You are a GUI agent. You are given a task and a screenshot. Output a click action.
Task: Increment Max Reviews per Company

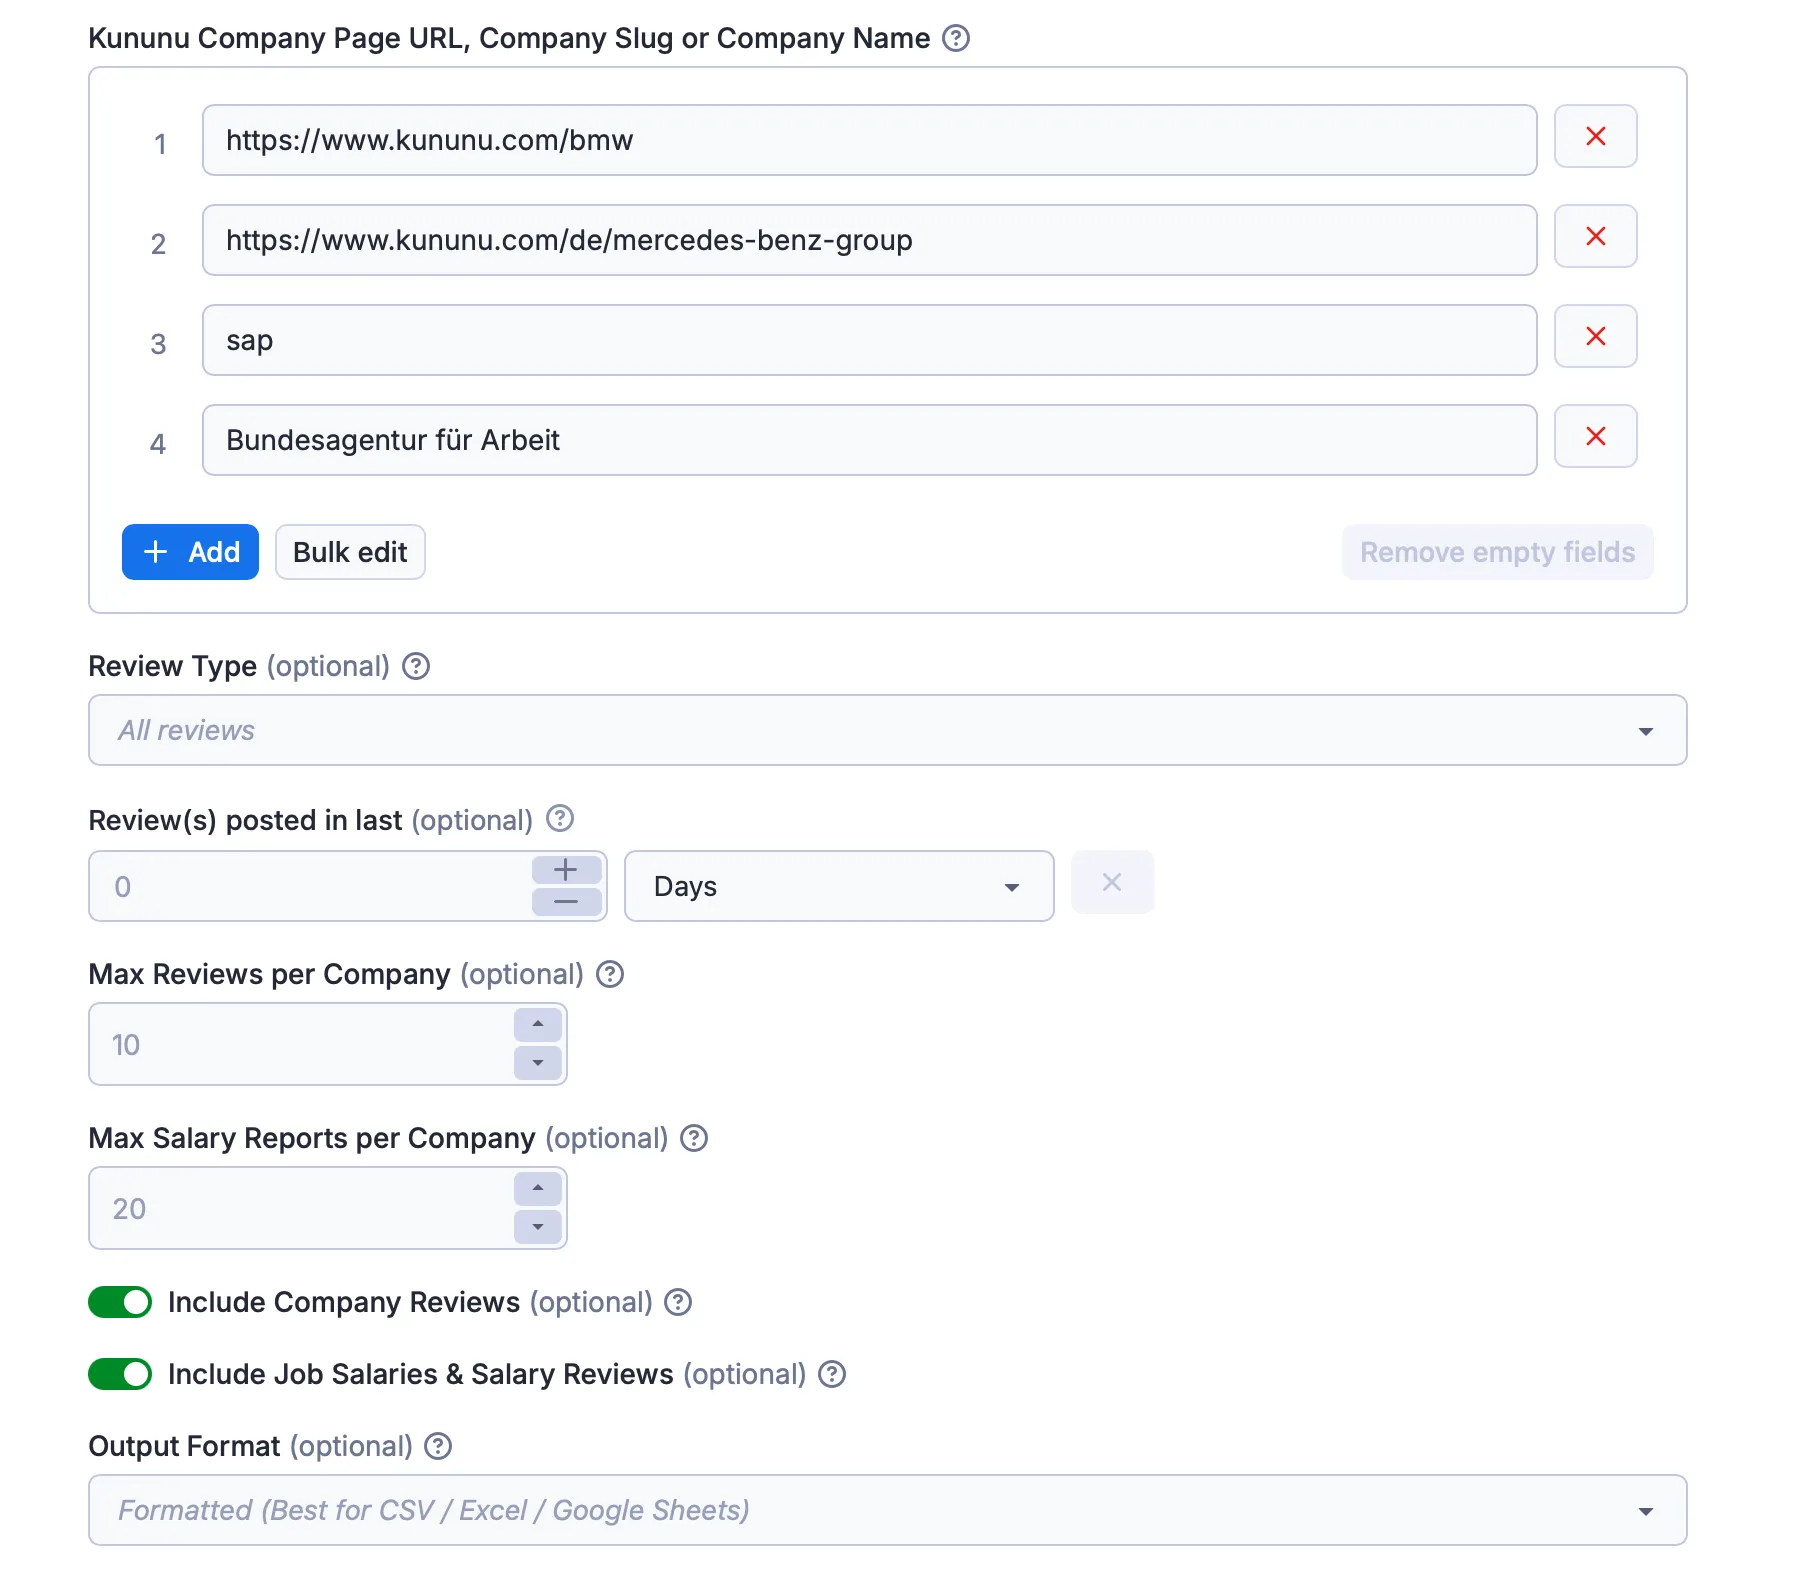[x=538, y=1025]
